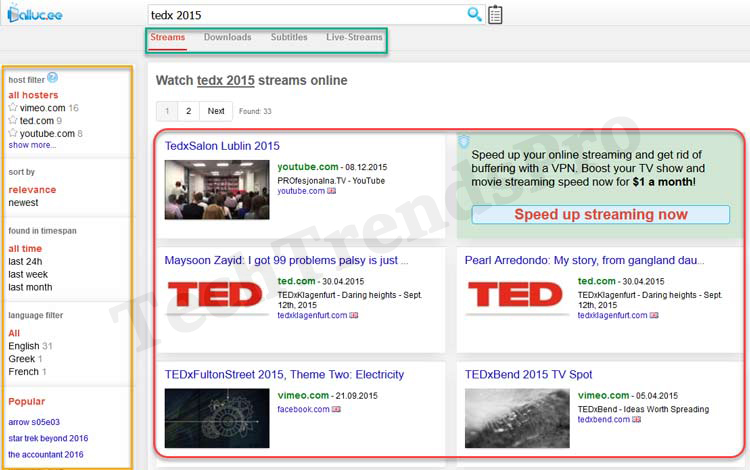
Task: Select All languages filter
Action: [14, 333]
